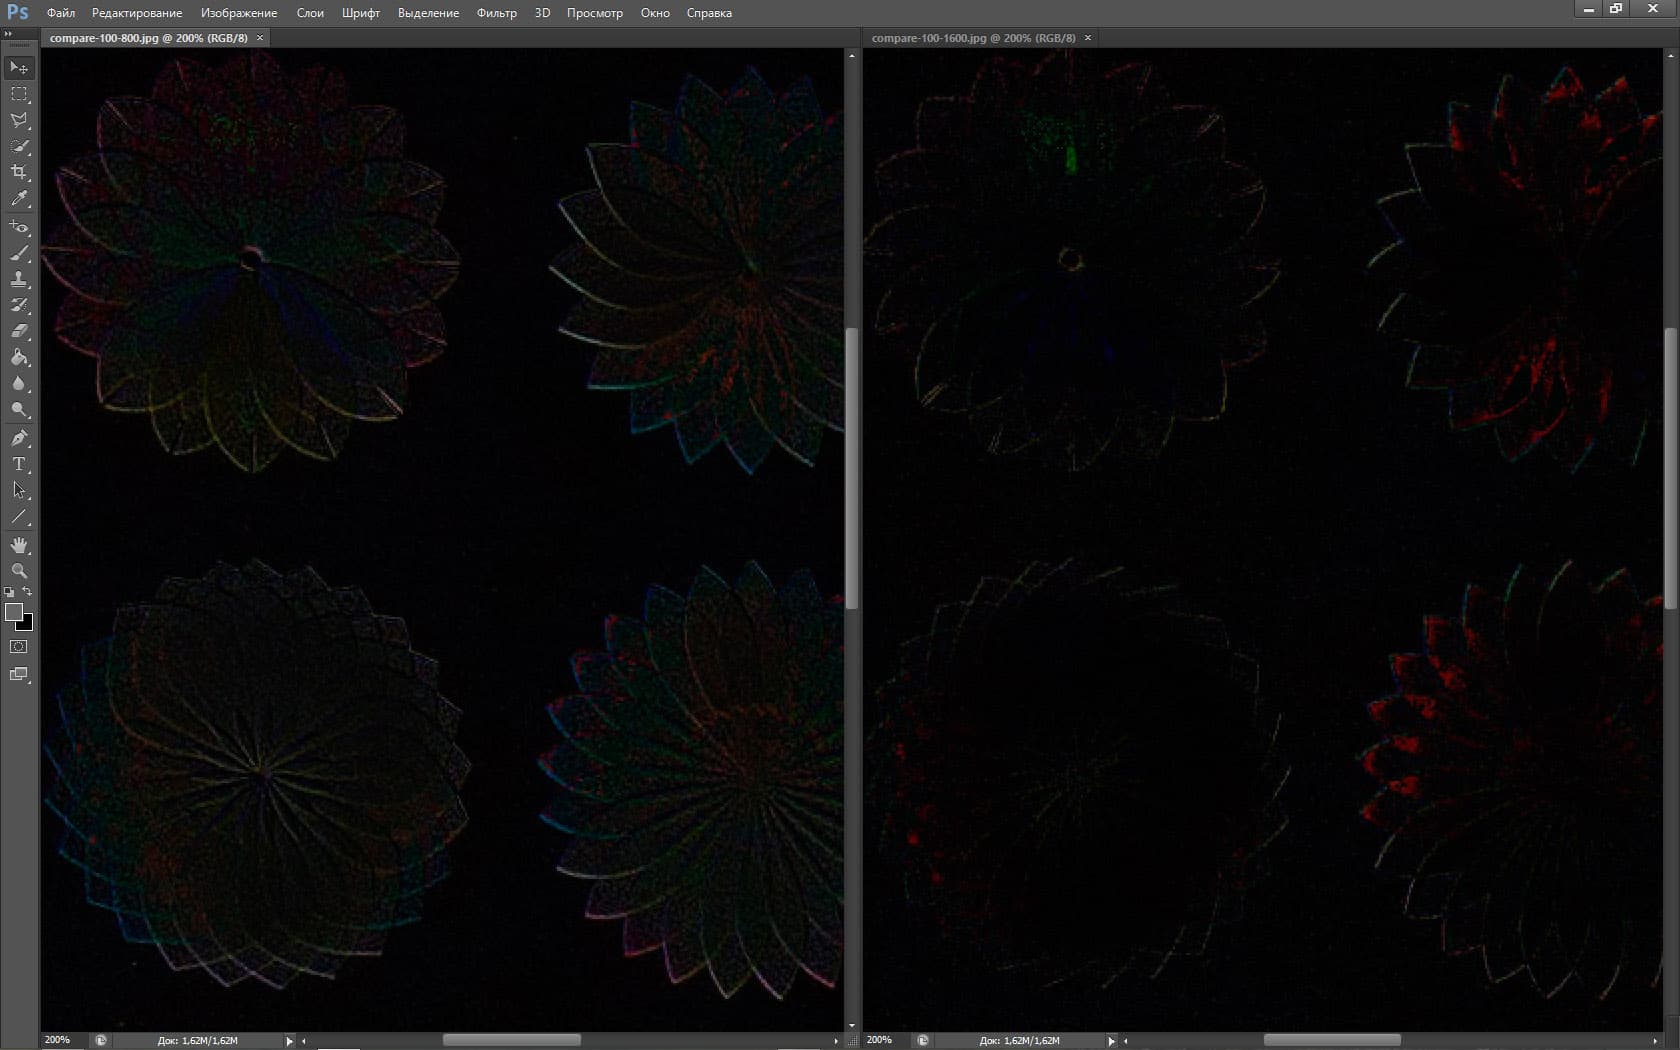Open the Файл menu
This screenshot has width=1680, height=1050.
coord(61,13)
